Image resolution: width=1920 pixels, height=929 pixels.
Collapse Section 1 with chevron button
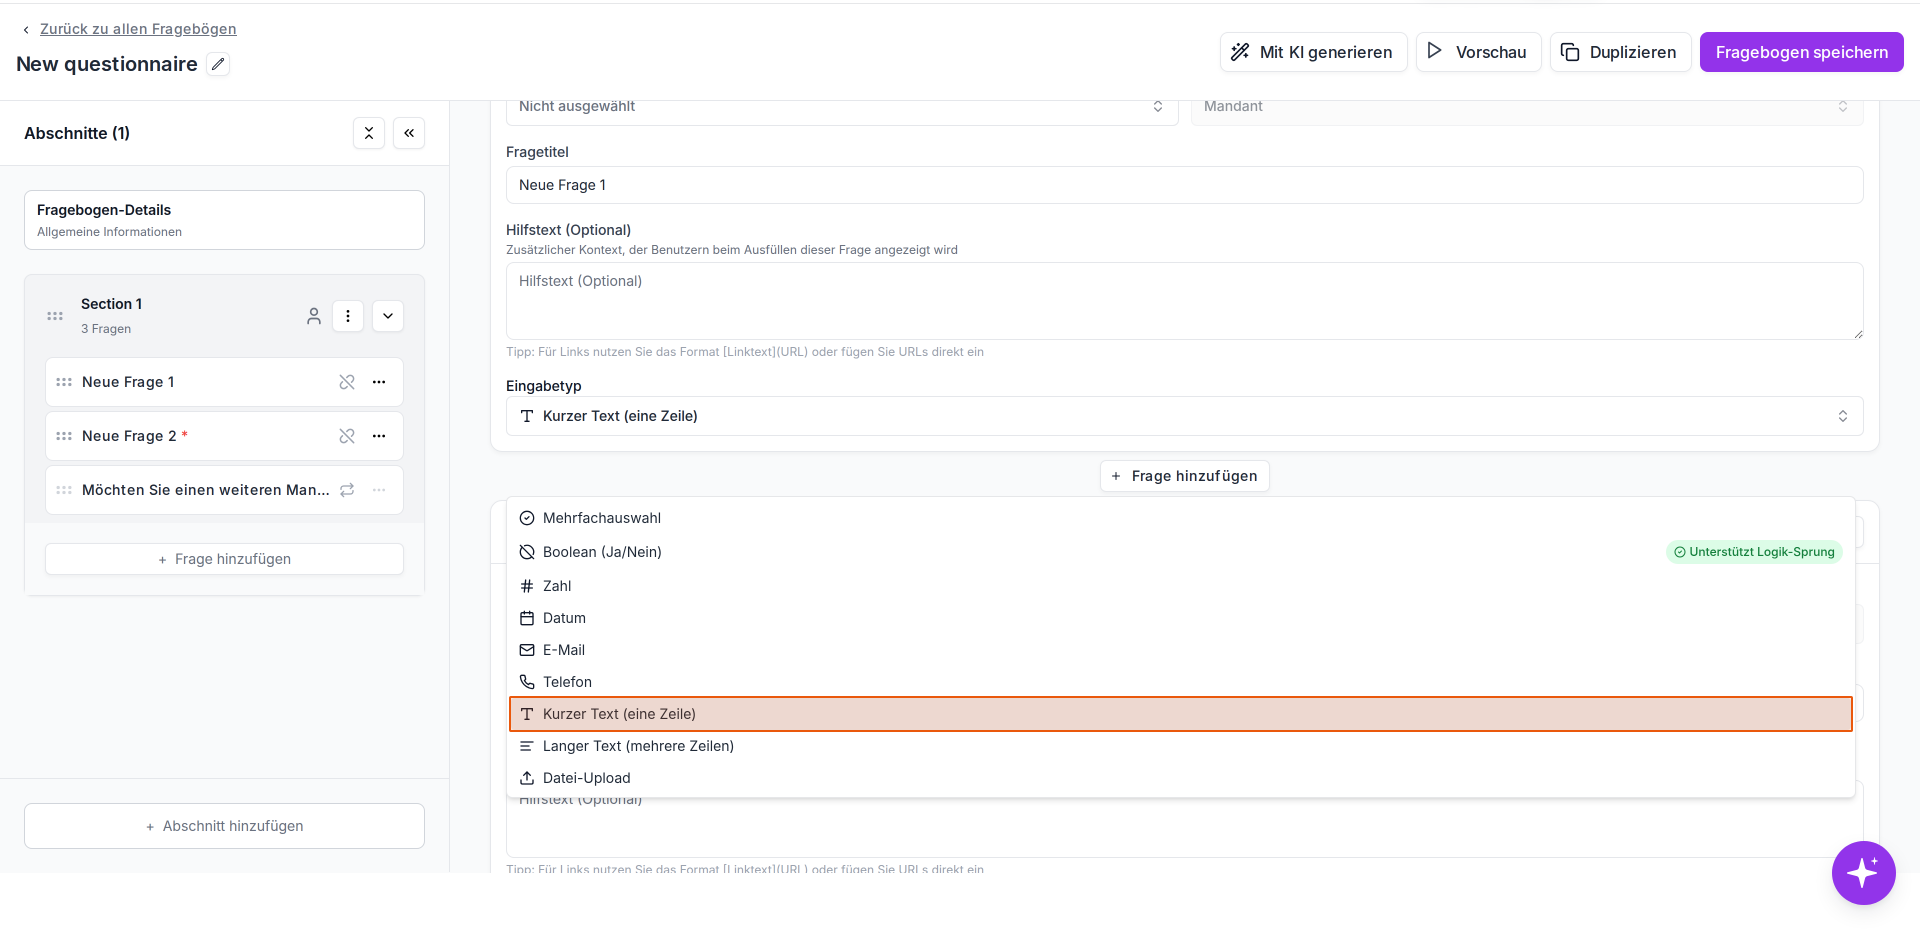tap(388, 316)
